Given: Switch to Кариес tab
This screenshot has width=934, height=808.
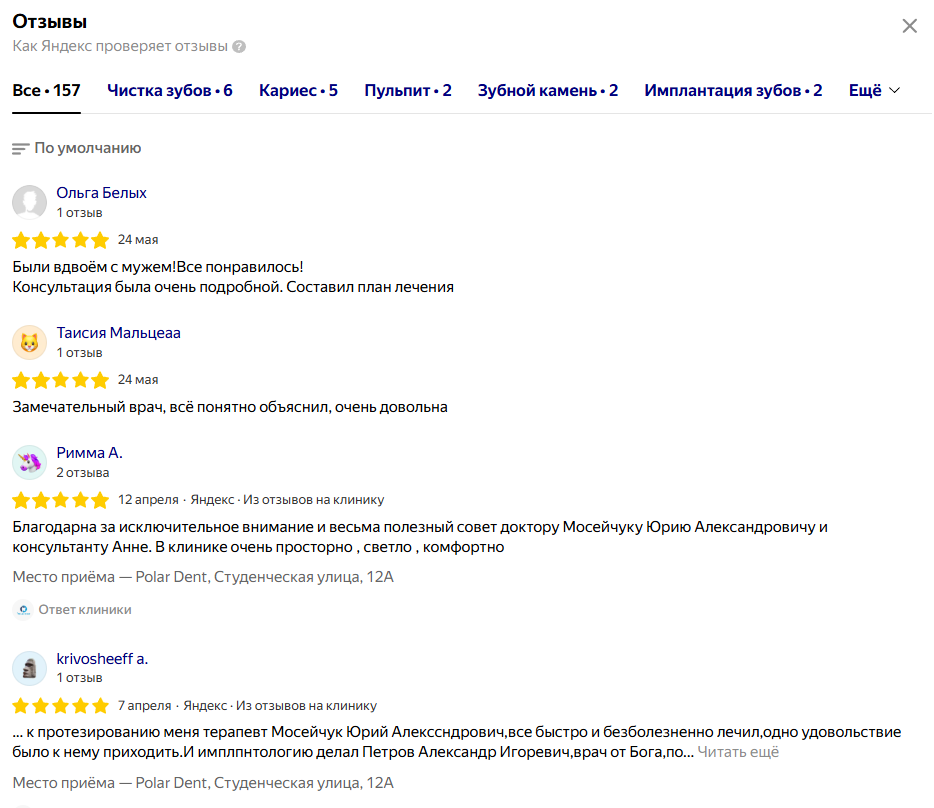Looking at the screenshot, I should tap(298, 91).
